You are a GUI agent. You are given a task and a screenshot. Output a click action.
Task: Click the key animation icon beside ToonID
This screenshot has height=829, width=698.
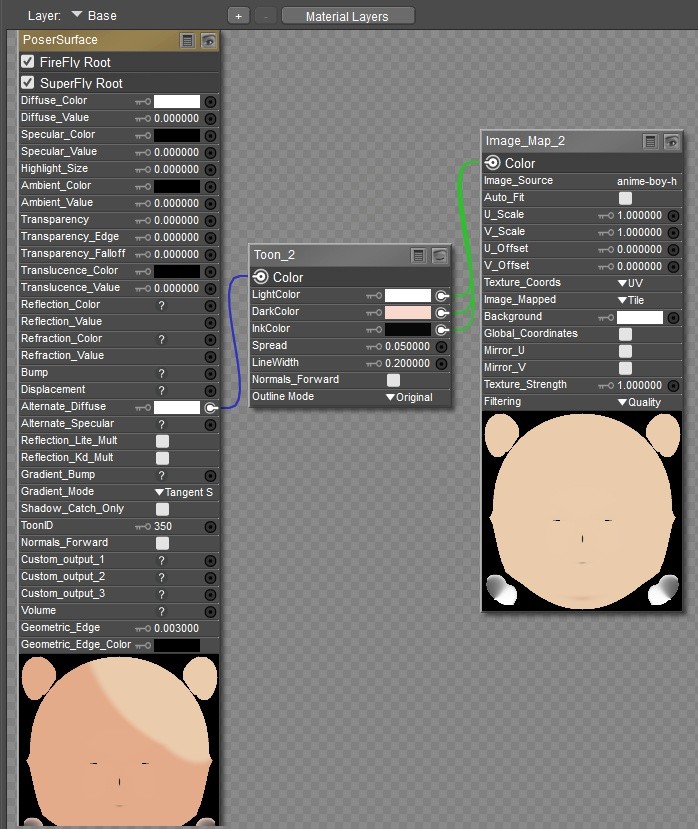click(x=144, y=527)
